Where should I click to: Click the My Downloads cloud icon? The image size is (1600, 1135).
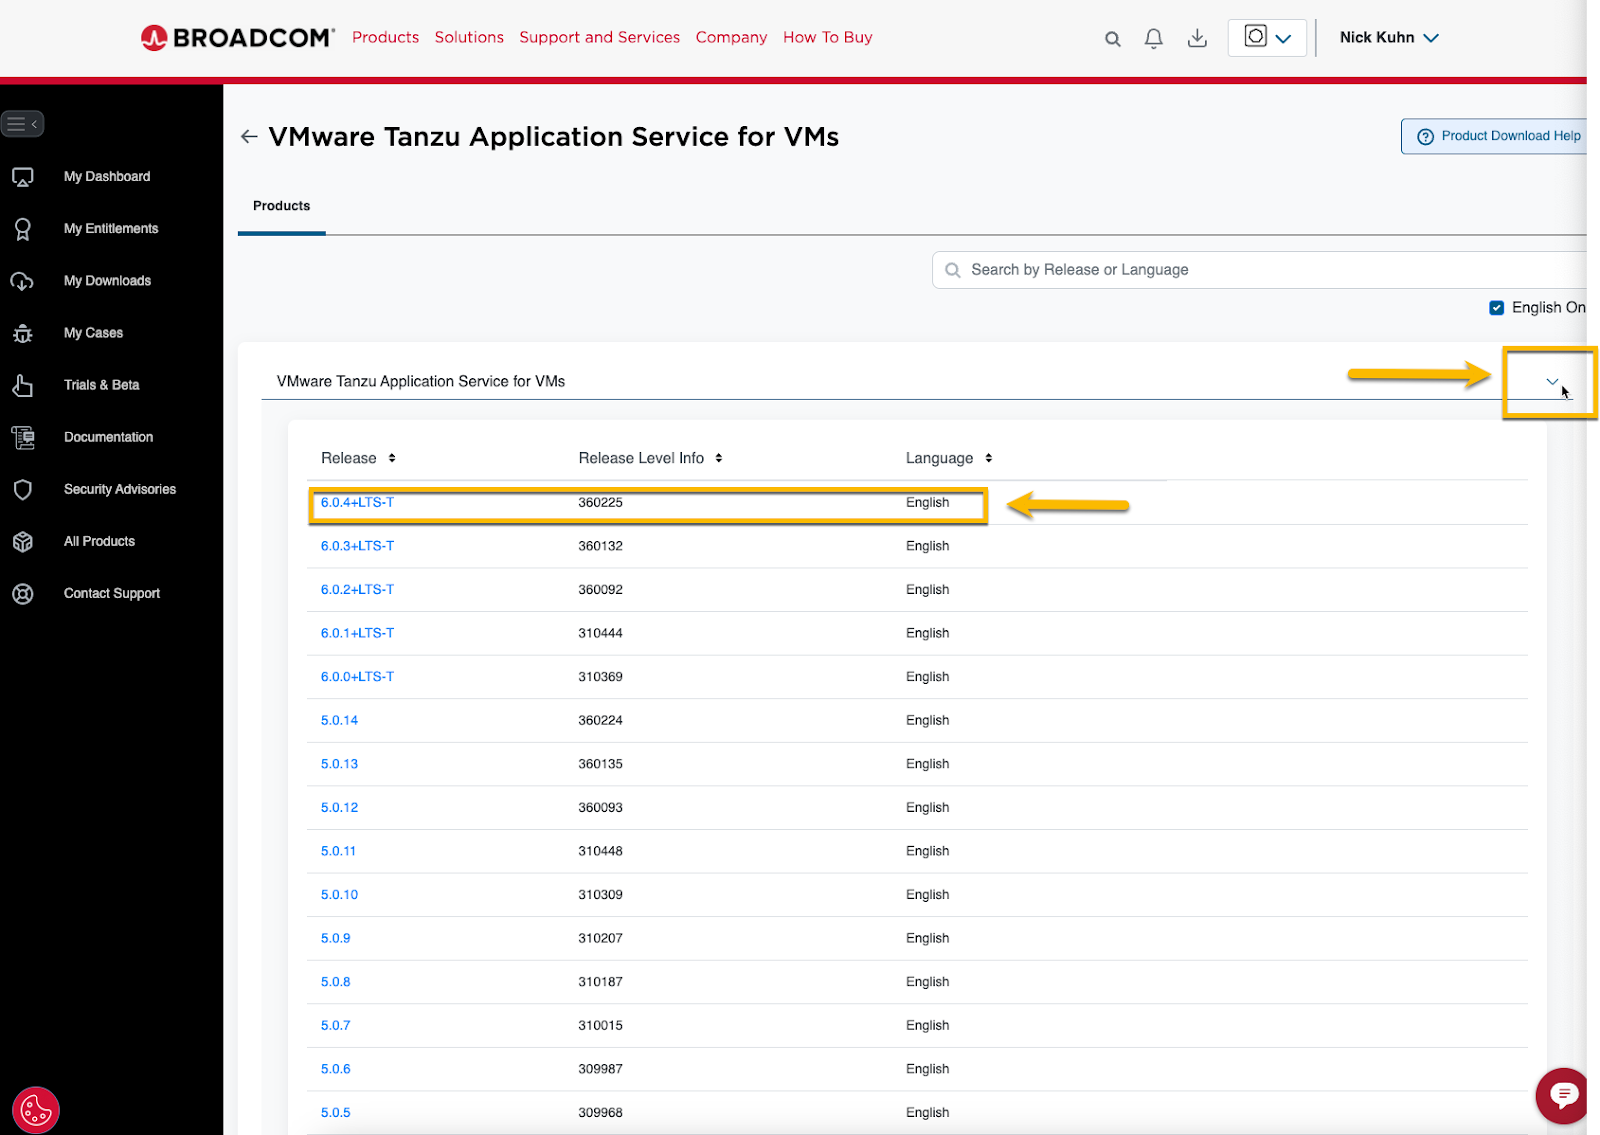click(x=23, y=281)
